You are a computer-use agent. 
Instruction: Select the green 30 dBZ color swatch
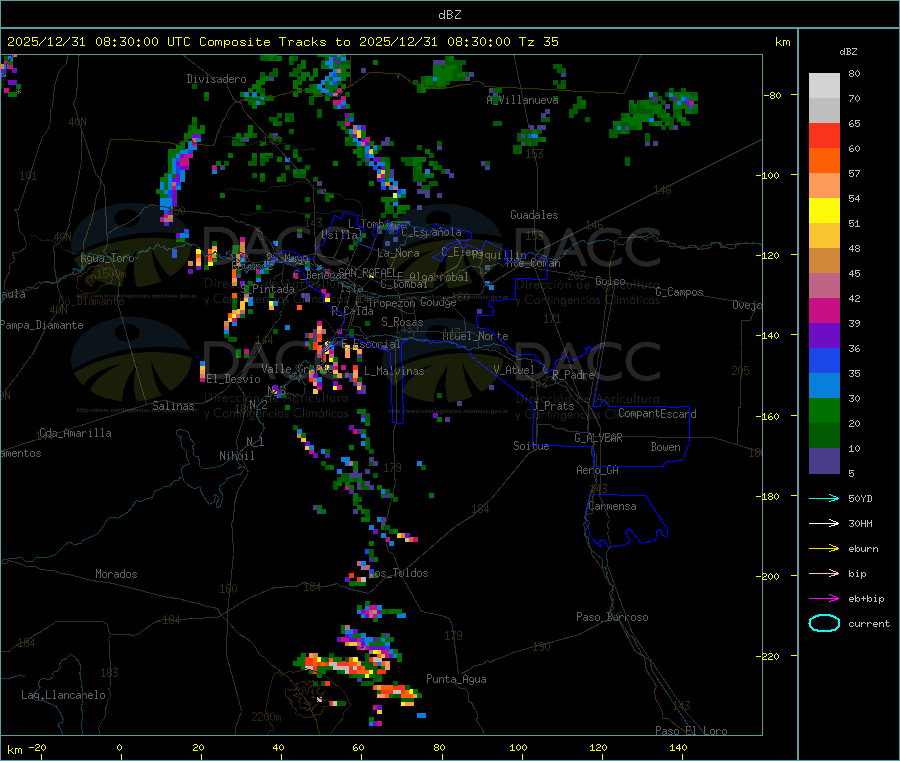coord(824,410)
